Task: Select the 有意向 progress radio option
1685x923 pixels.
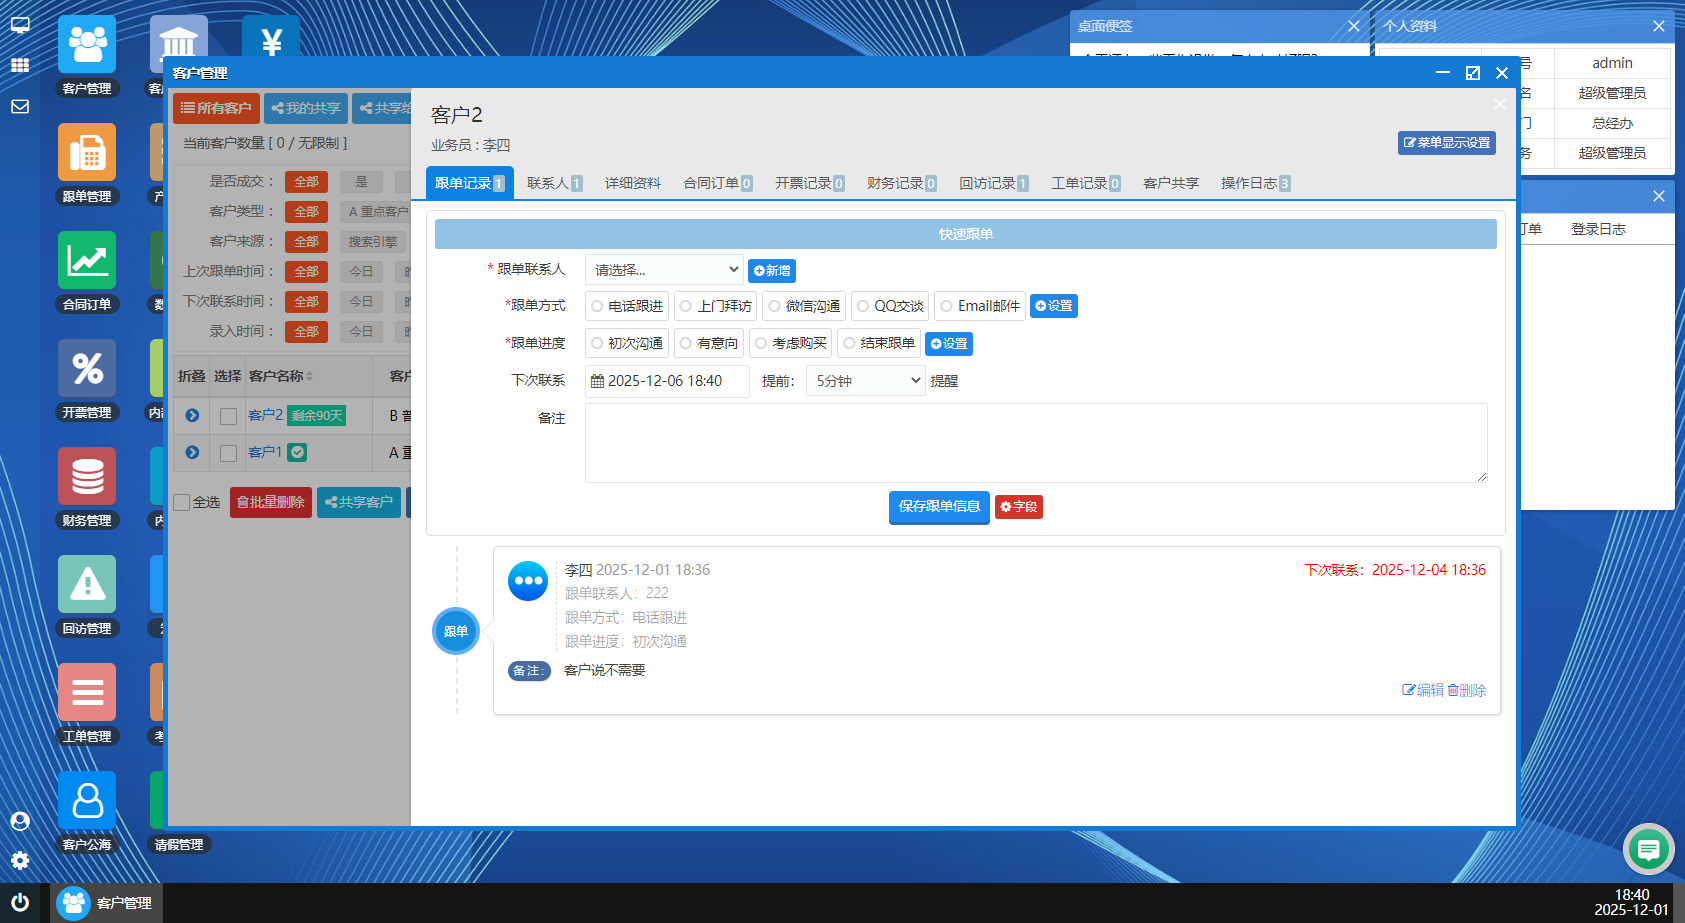Action: coord(686,344)
